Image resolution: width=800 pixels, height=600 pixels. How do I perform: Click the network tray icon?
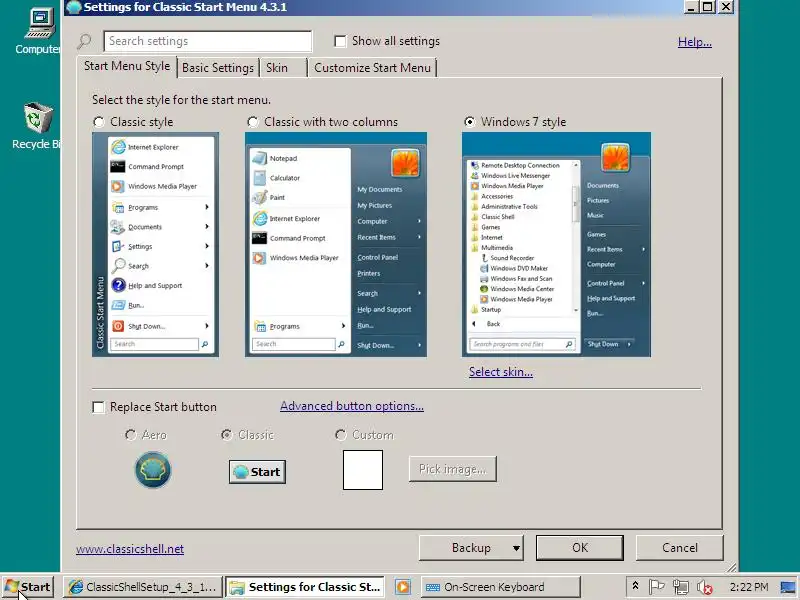point(680,587)
